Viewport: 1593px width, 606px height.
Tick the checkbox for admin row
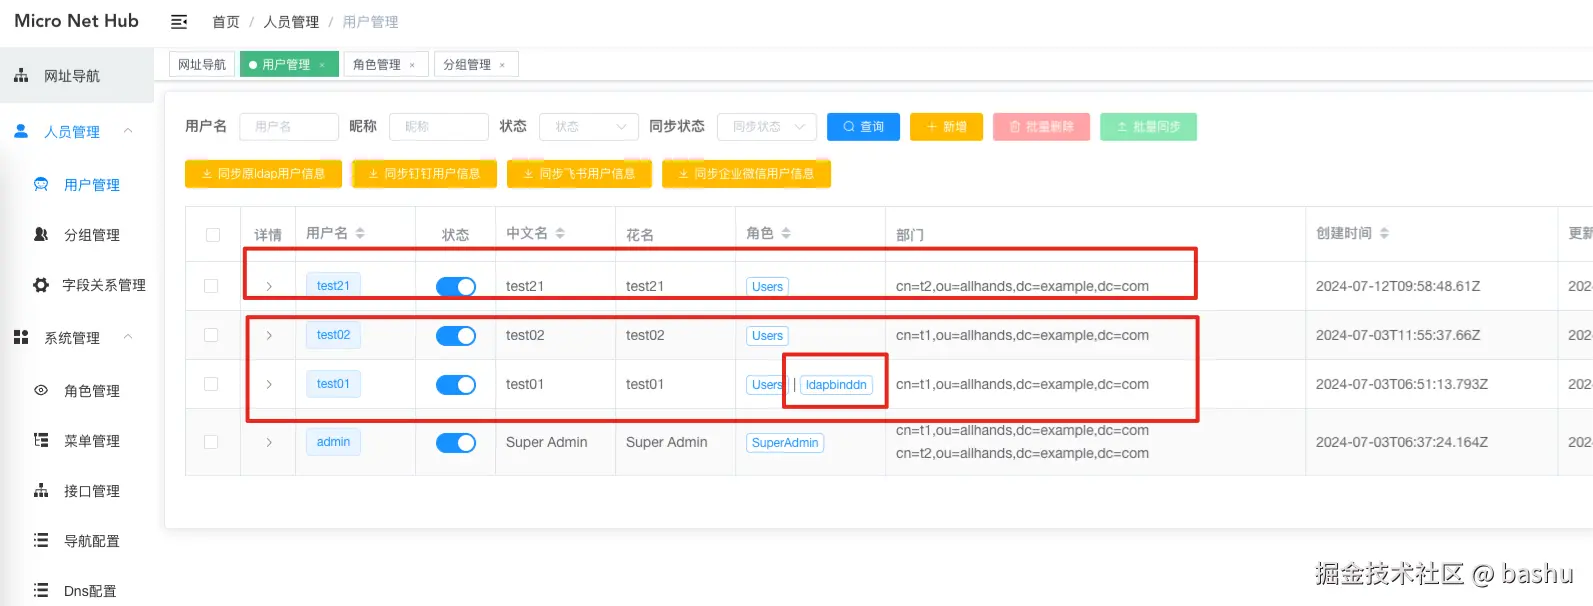click(x=211, y=442)
